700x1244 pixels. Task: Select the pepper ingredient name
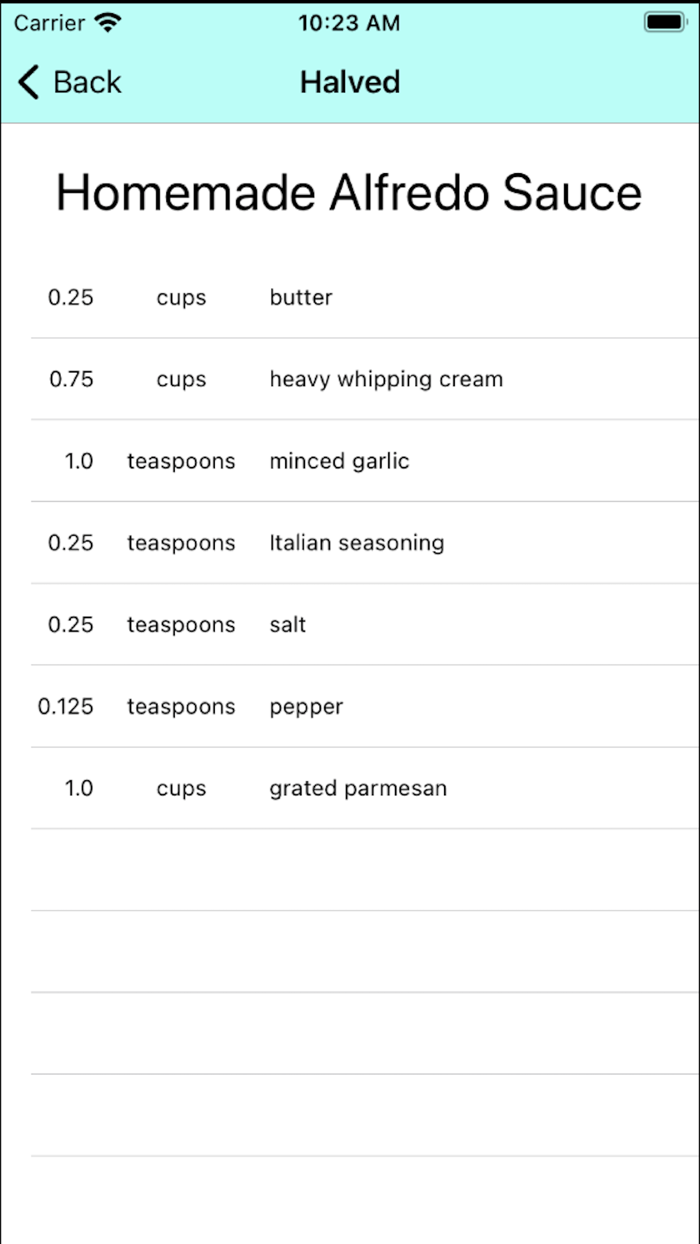coord(306,707)
